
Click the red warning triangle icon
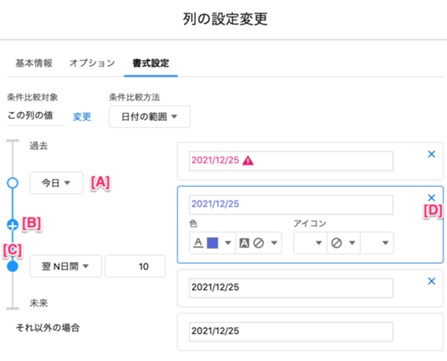pos(248,161)
